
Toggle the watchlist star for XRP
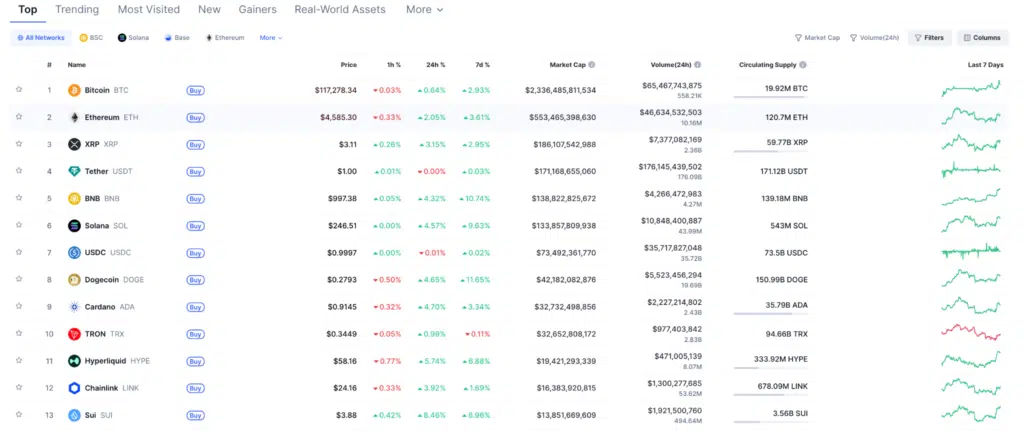19,144
